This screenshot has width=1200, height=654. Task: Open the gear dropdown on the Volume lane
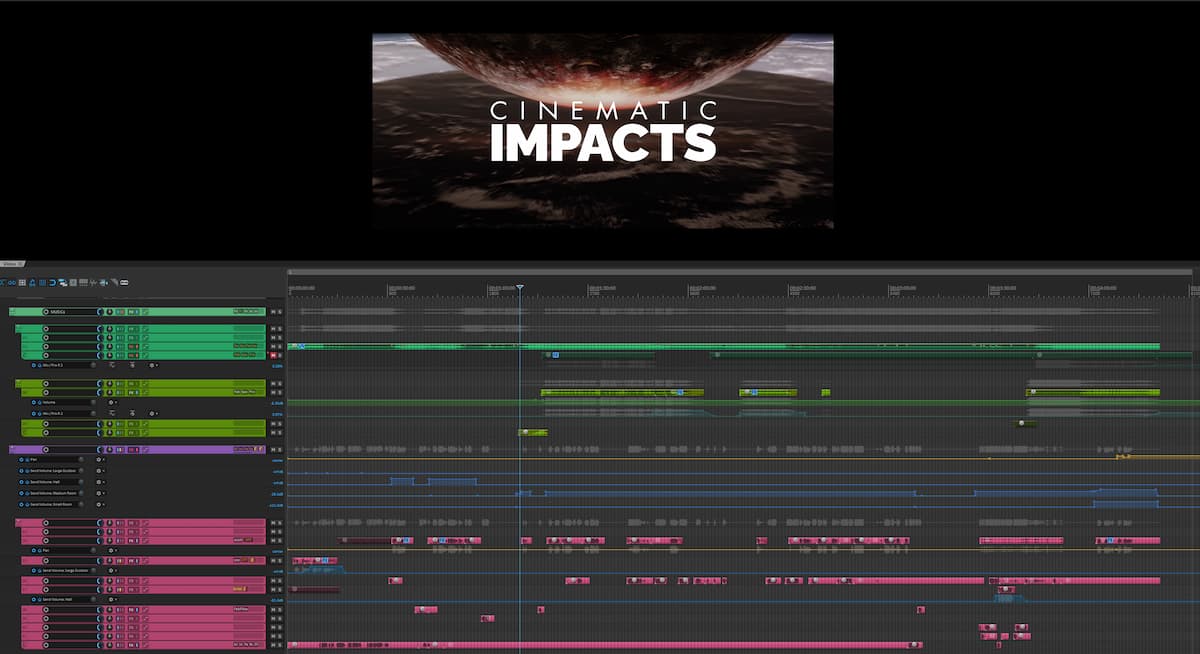112,402
